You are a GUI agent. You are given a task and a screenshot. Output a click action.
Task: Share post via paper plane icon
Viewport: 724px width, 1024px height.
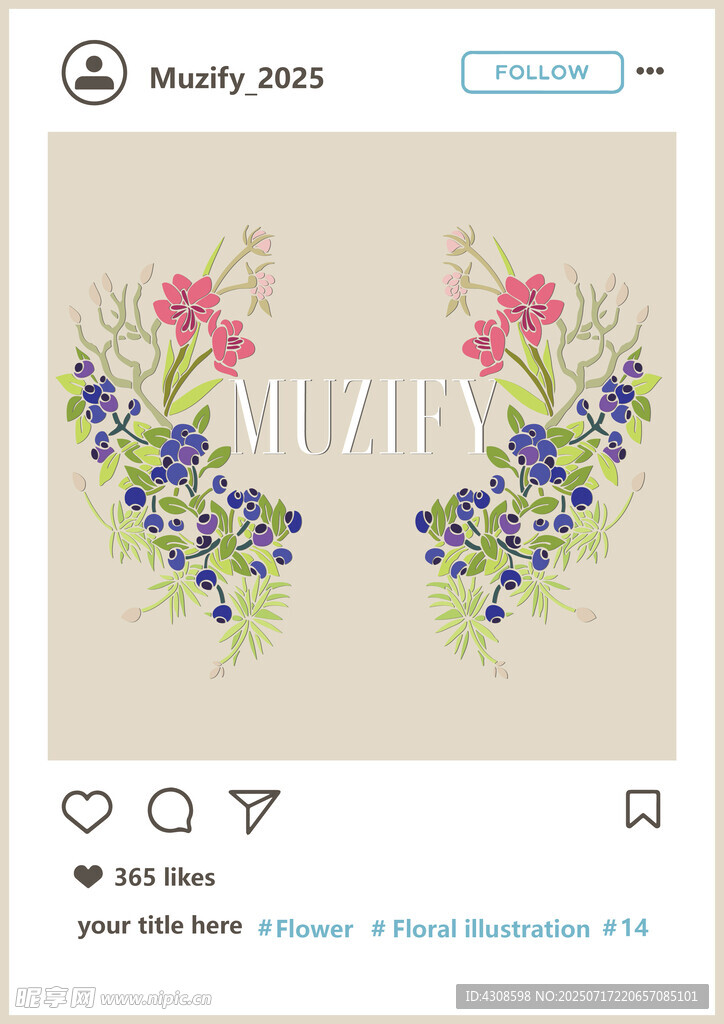pyautogui.click(x=254, y=811)
